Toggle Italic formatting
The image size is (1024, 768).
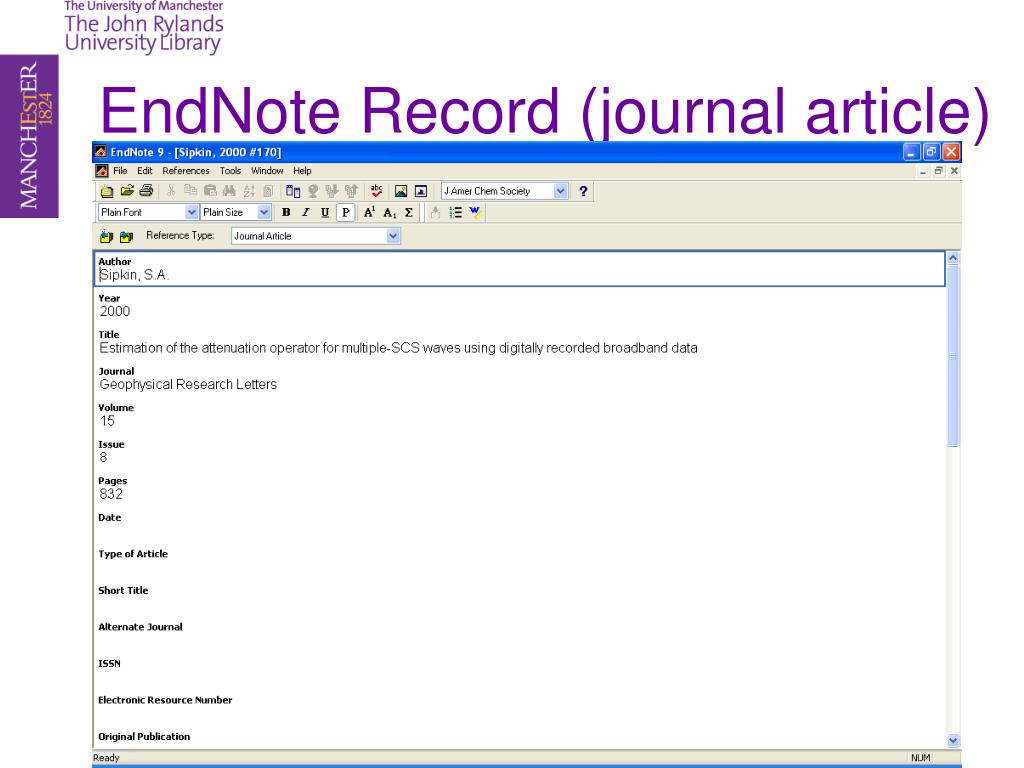[306, 212]
